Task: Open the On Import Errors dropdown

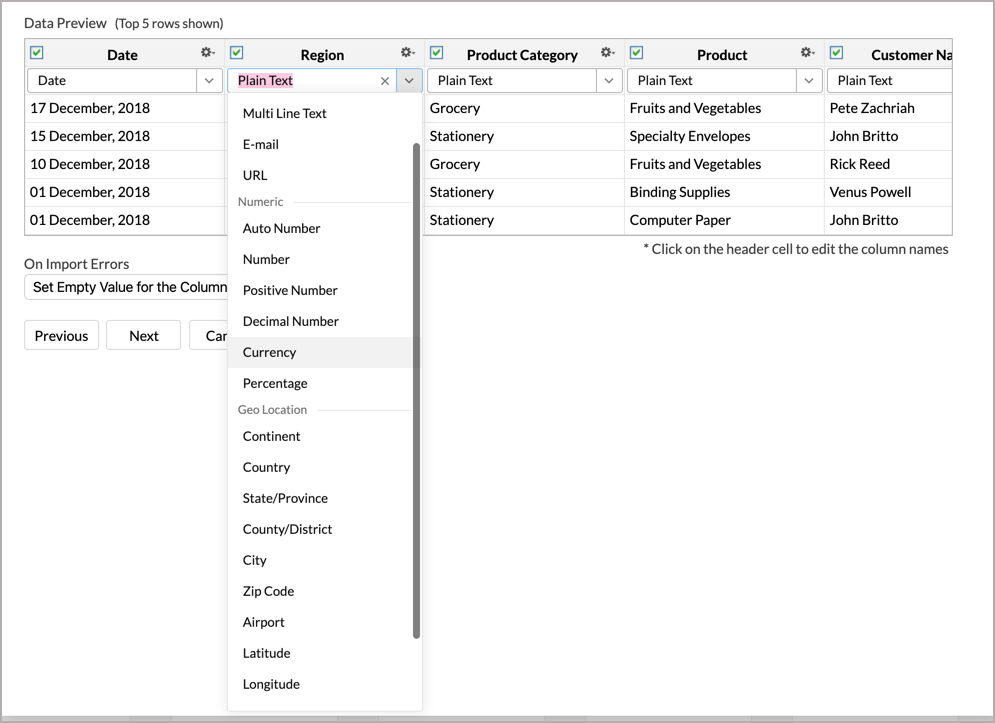Action: click(x=126, y=287)
